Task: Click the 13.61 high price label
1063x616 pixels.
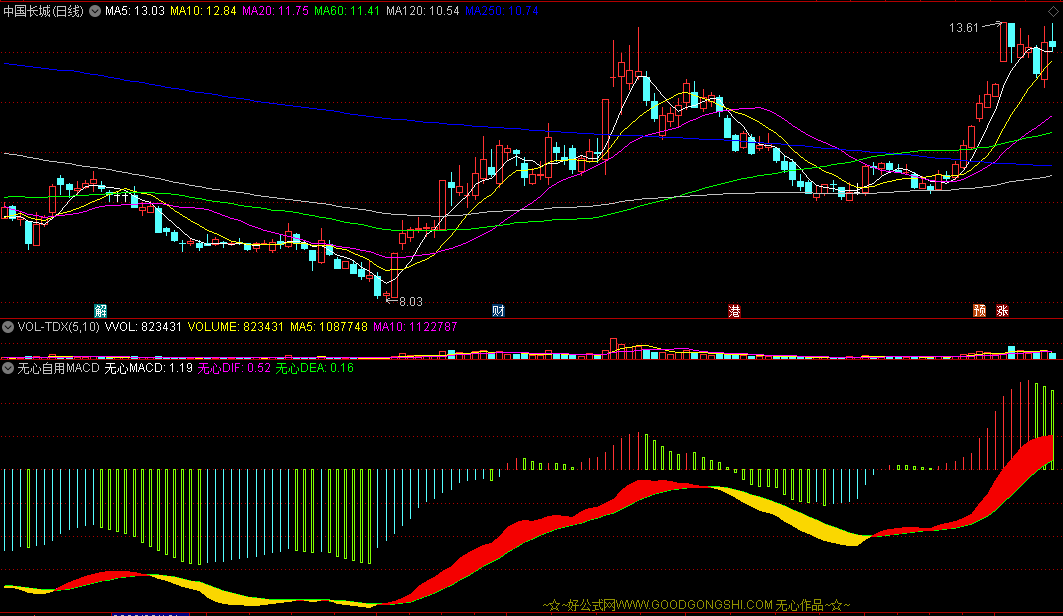Action: 963,28
